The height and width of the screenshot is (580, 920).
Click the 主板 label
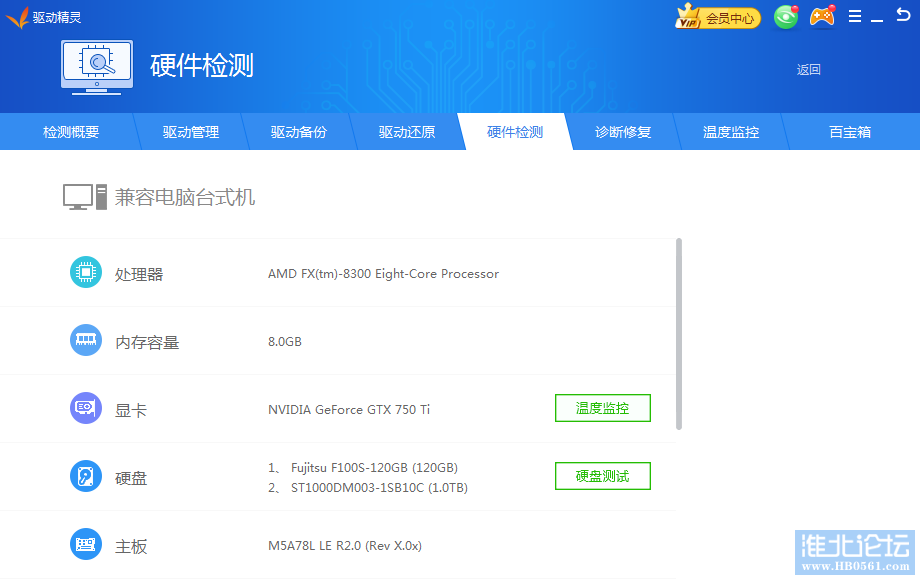(x=131, y=546)
